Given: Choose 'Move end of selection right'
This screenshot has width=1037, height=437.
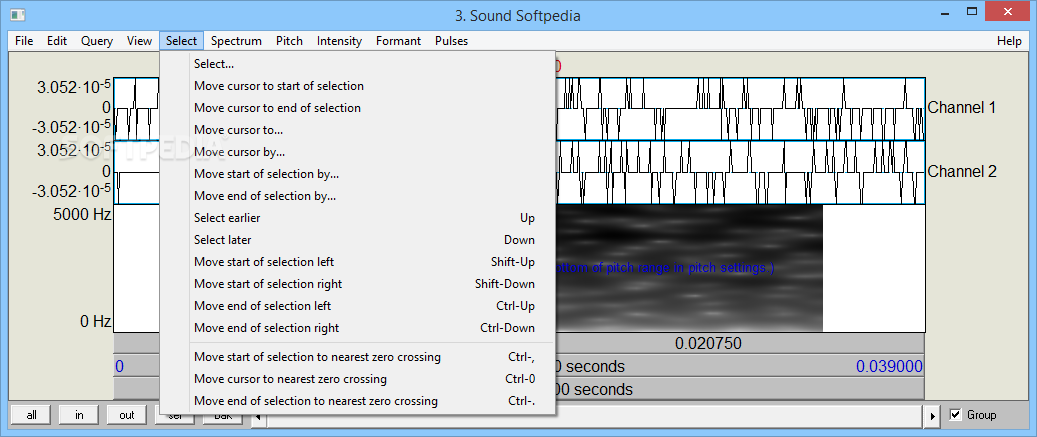Looking at the screenshot, I should [x=357, y=328].
